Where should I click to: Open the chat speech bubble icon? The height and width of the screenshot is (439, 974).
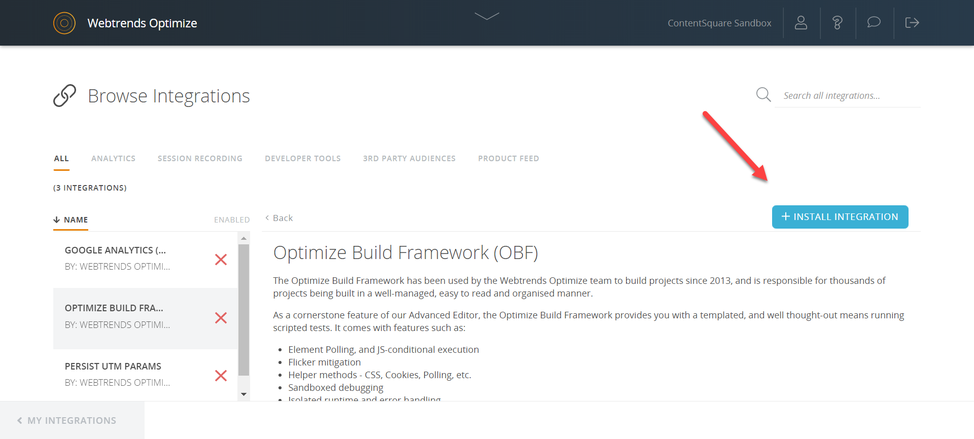(x=874, y=23)
